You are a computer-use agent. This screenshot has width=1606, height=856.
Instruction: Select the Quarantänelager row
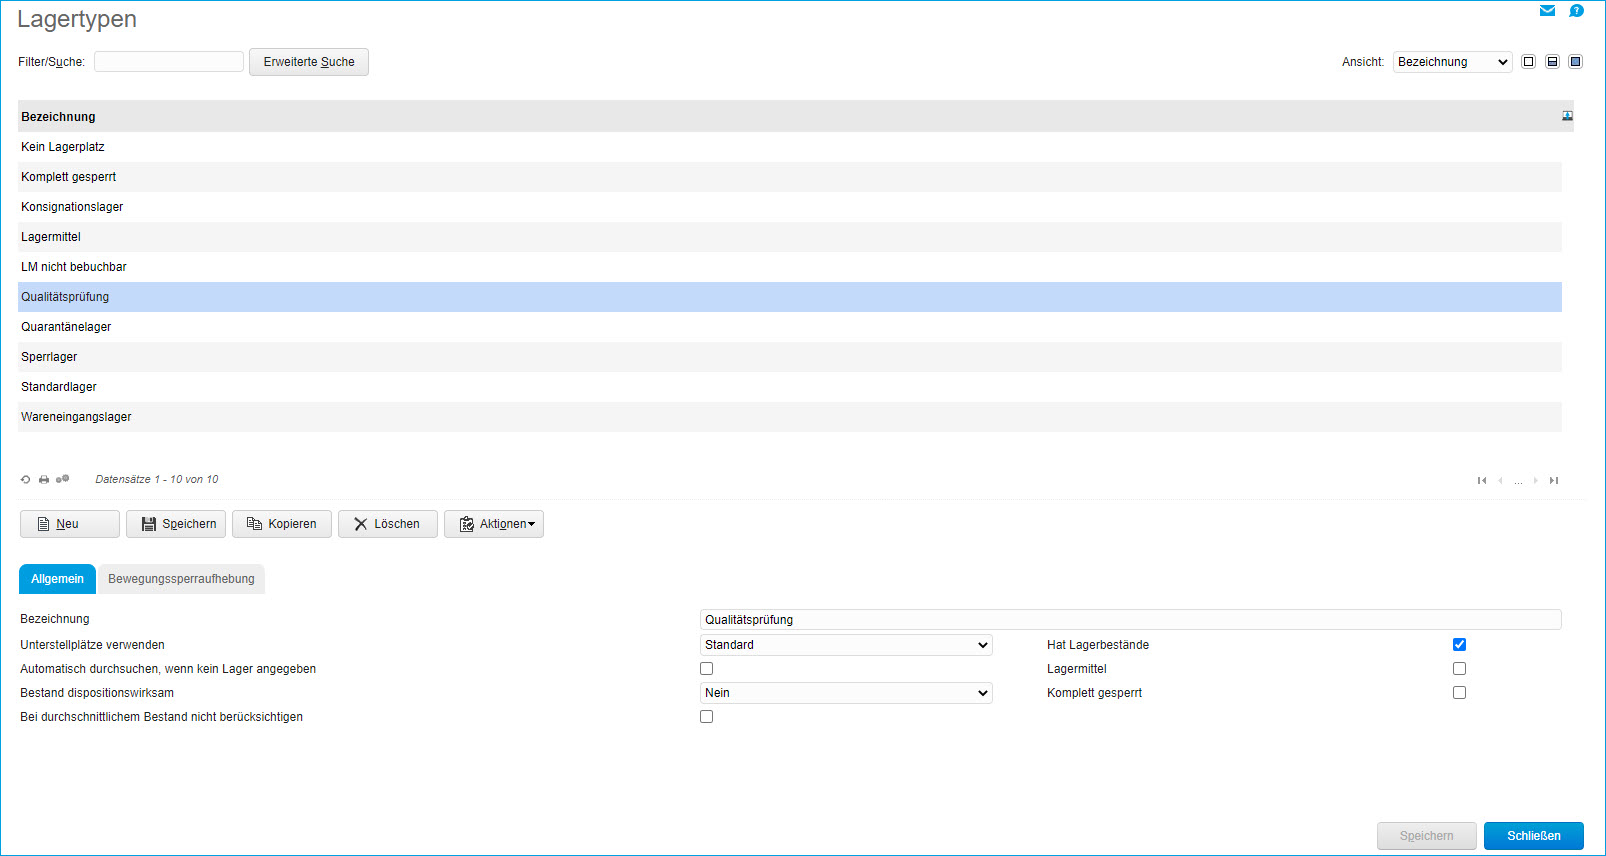790,327
